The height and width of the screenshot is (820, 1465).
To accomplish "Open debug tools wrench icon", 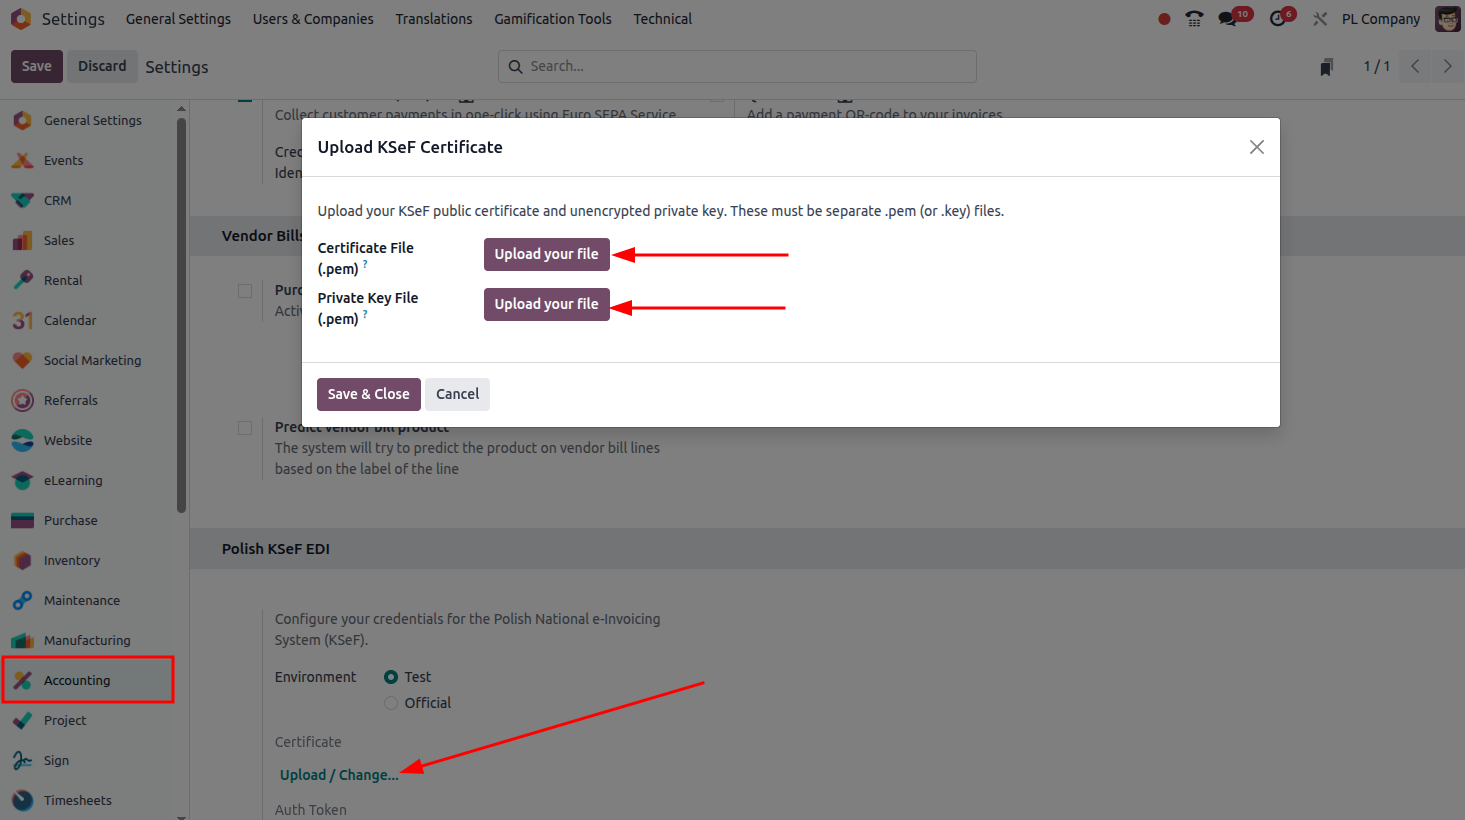I will (x=1320, y=19).
